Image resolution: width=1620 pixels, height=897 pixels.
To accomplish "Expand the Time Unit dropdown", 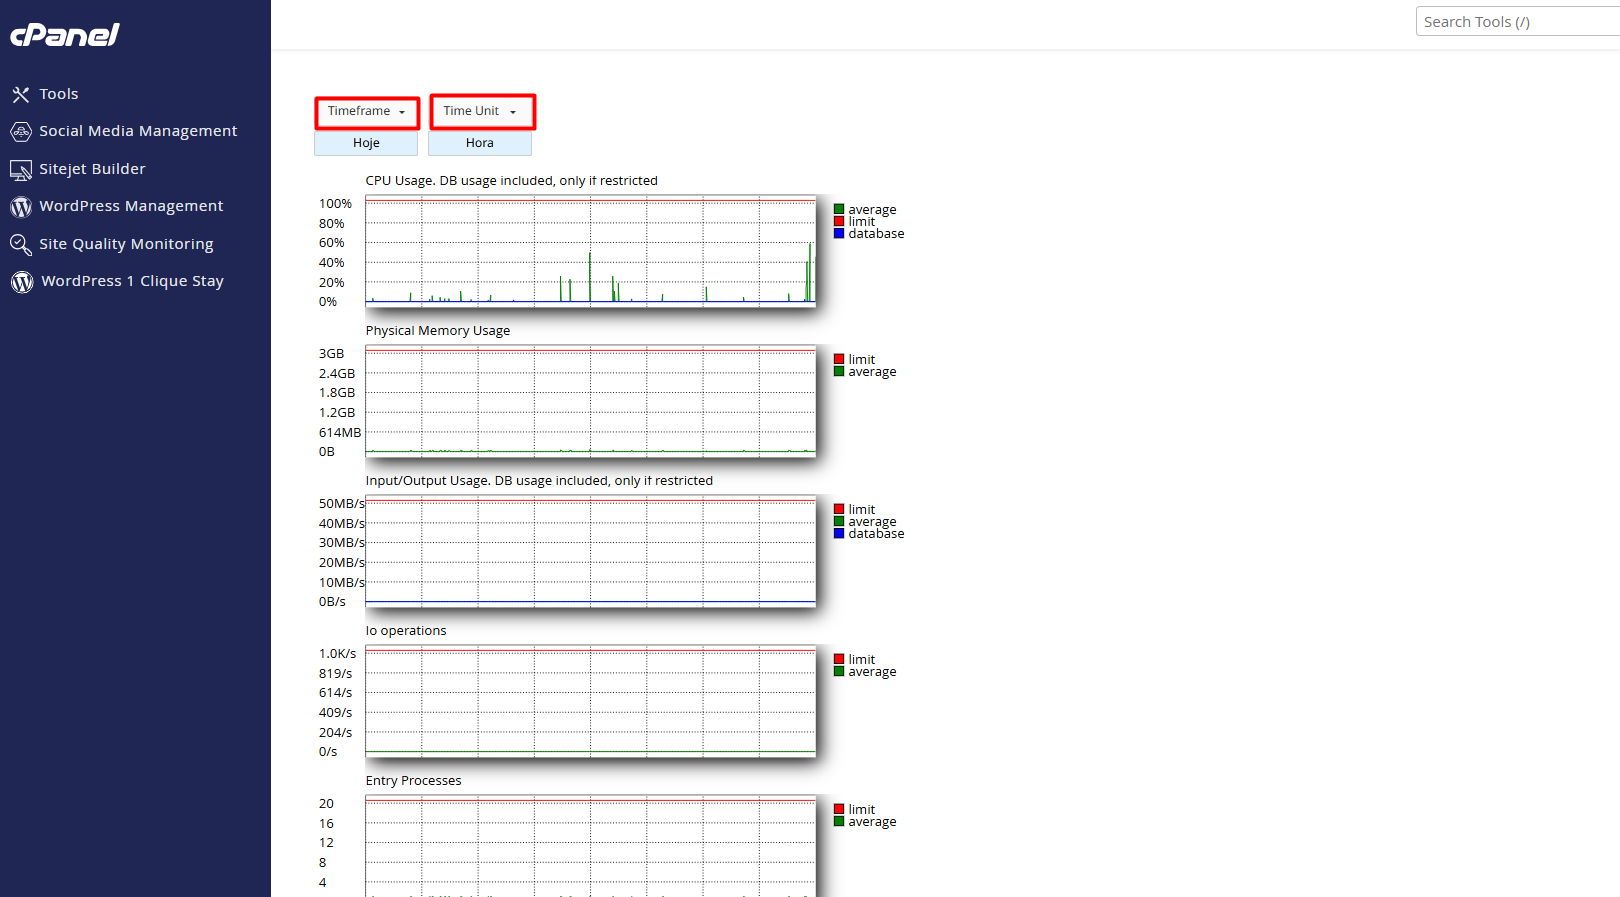I will (481, 112).
